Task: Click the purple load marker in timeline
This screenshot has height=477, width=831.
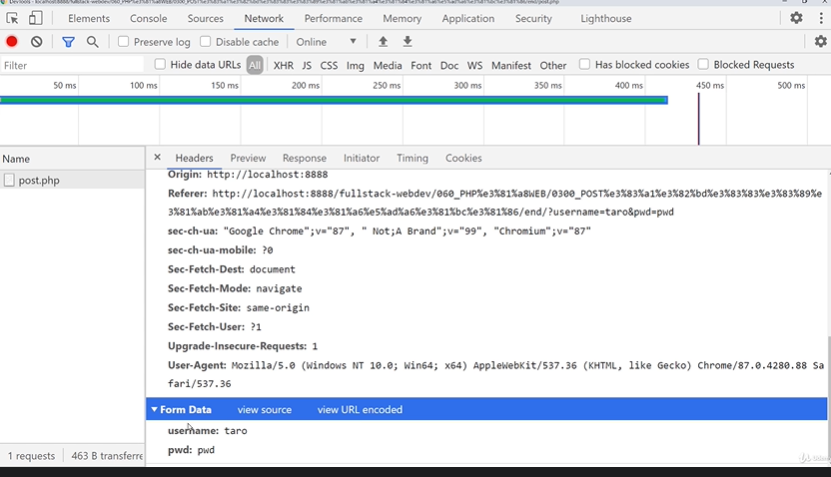Action: pos(699,119)
